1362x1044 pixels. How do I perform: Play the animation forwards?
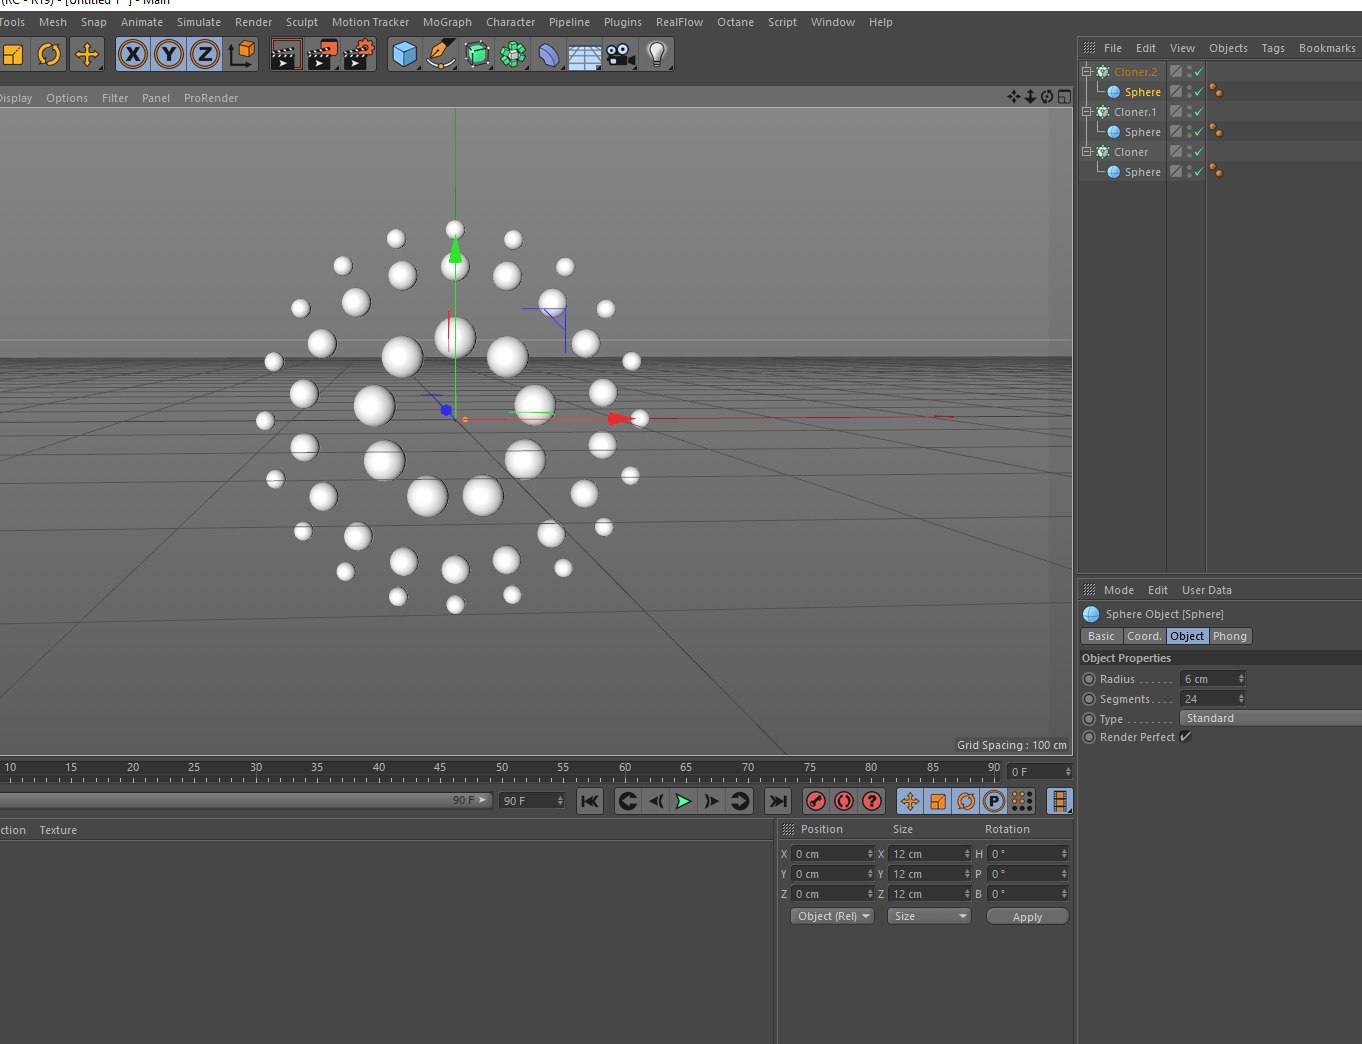[683, 801]
